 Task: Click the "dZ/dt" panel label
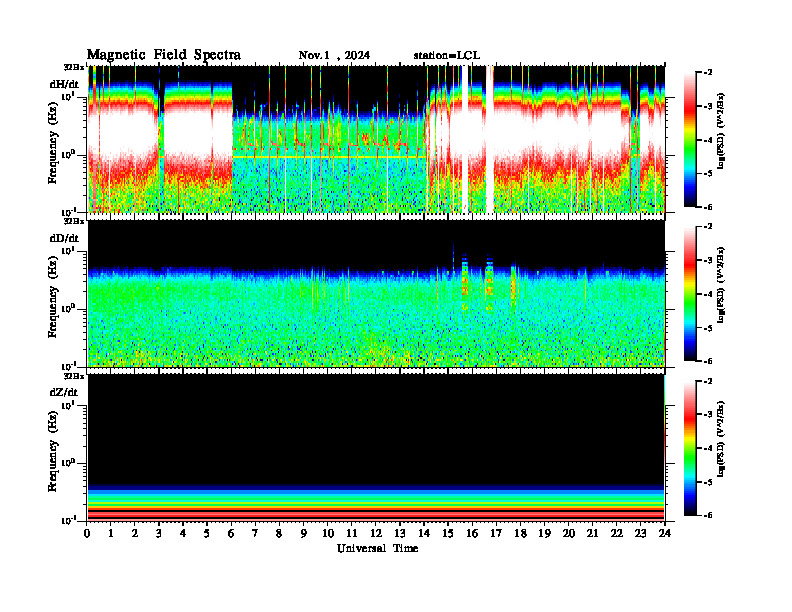(64, 392)
